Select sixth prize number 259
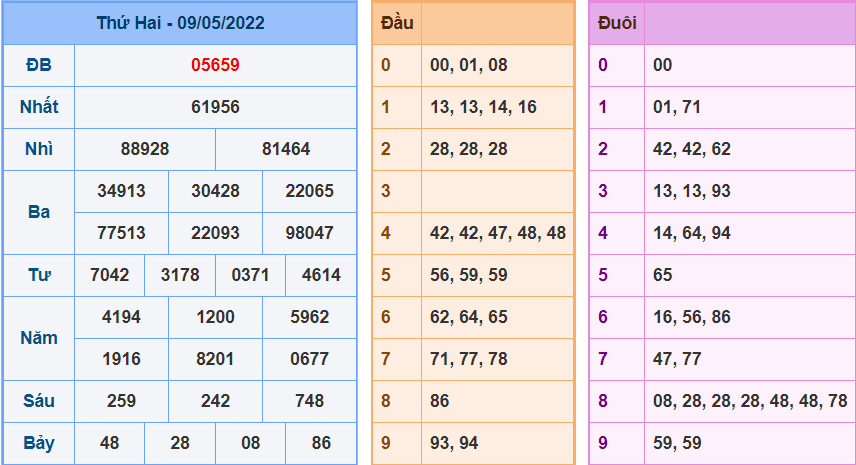 [121, 401]
